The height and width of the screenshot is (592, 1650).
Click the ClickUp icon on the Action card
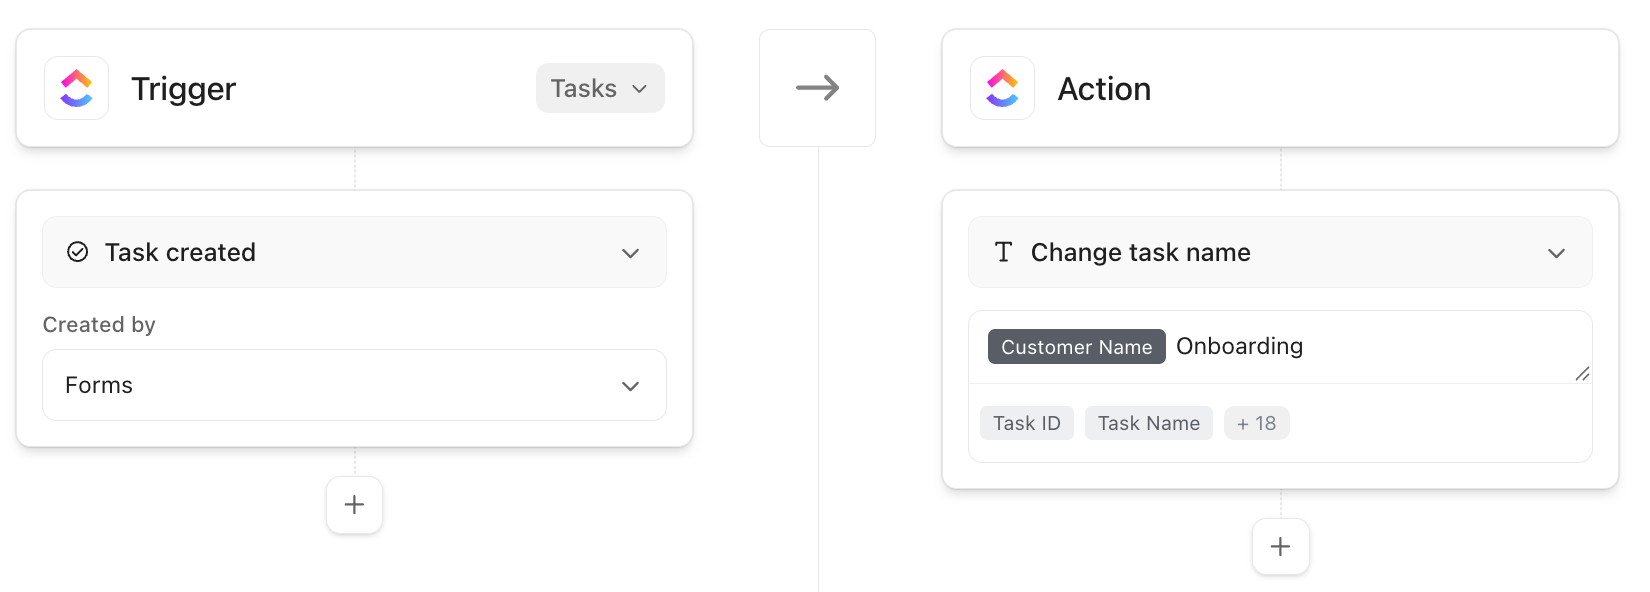click(x=1002, y=88)
